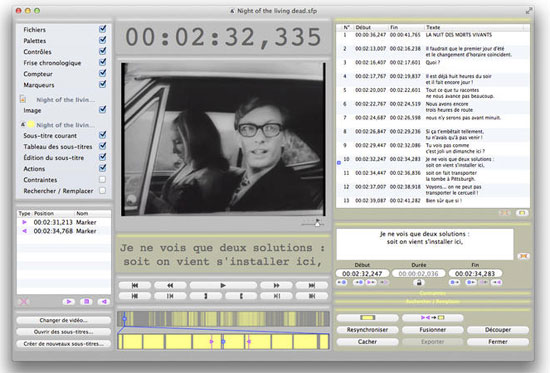The width and height of the screenshot is (550, 373).
Task: Jump to the start of the video
Action: pos(135,285)
